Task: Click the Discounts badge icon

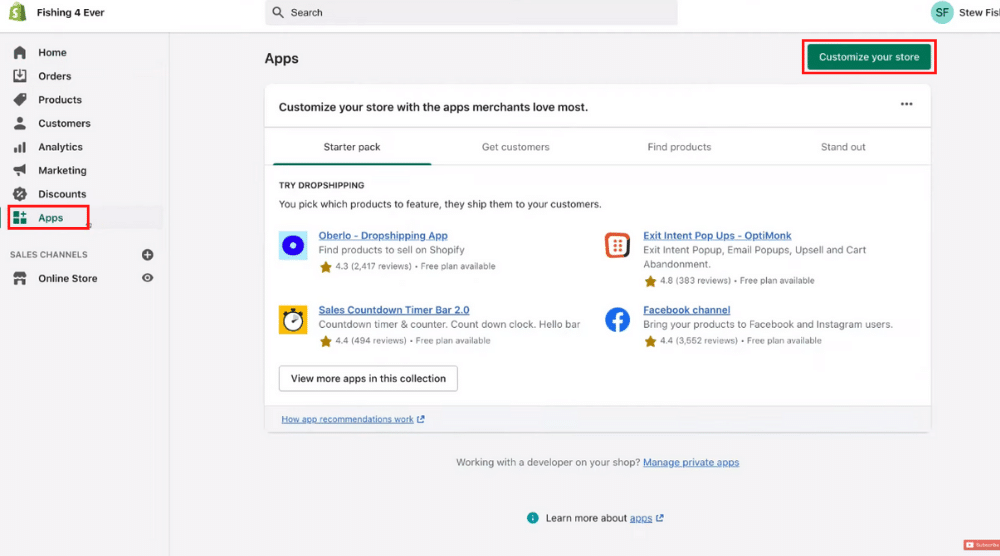Action: [20, 194]
